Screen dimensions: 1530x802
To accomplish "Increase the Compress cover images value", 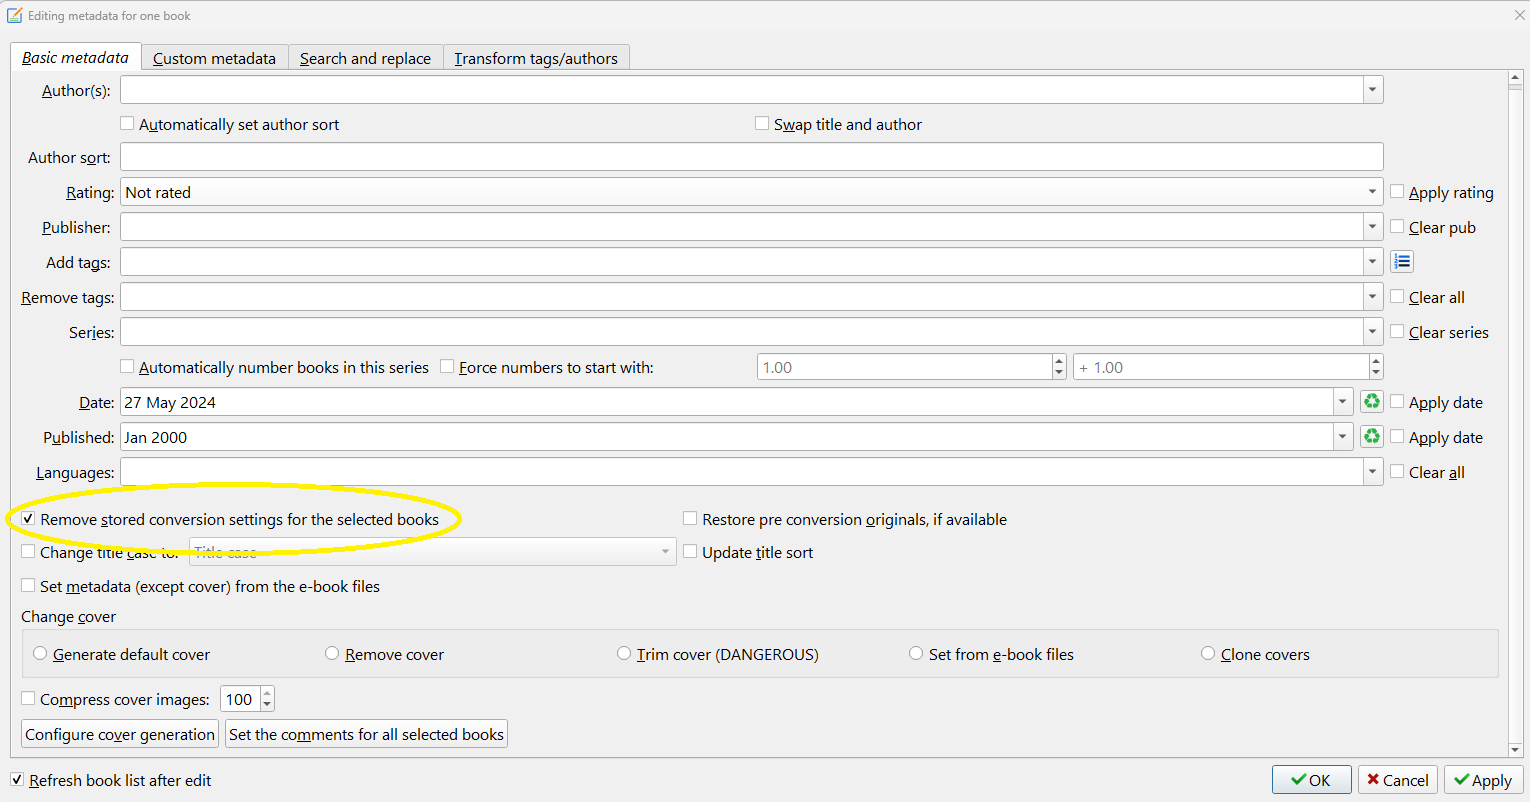I will tap(267, 694).
